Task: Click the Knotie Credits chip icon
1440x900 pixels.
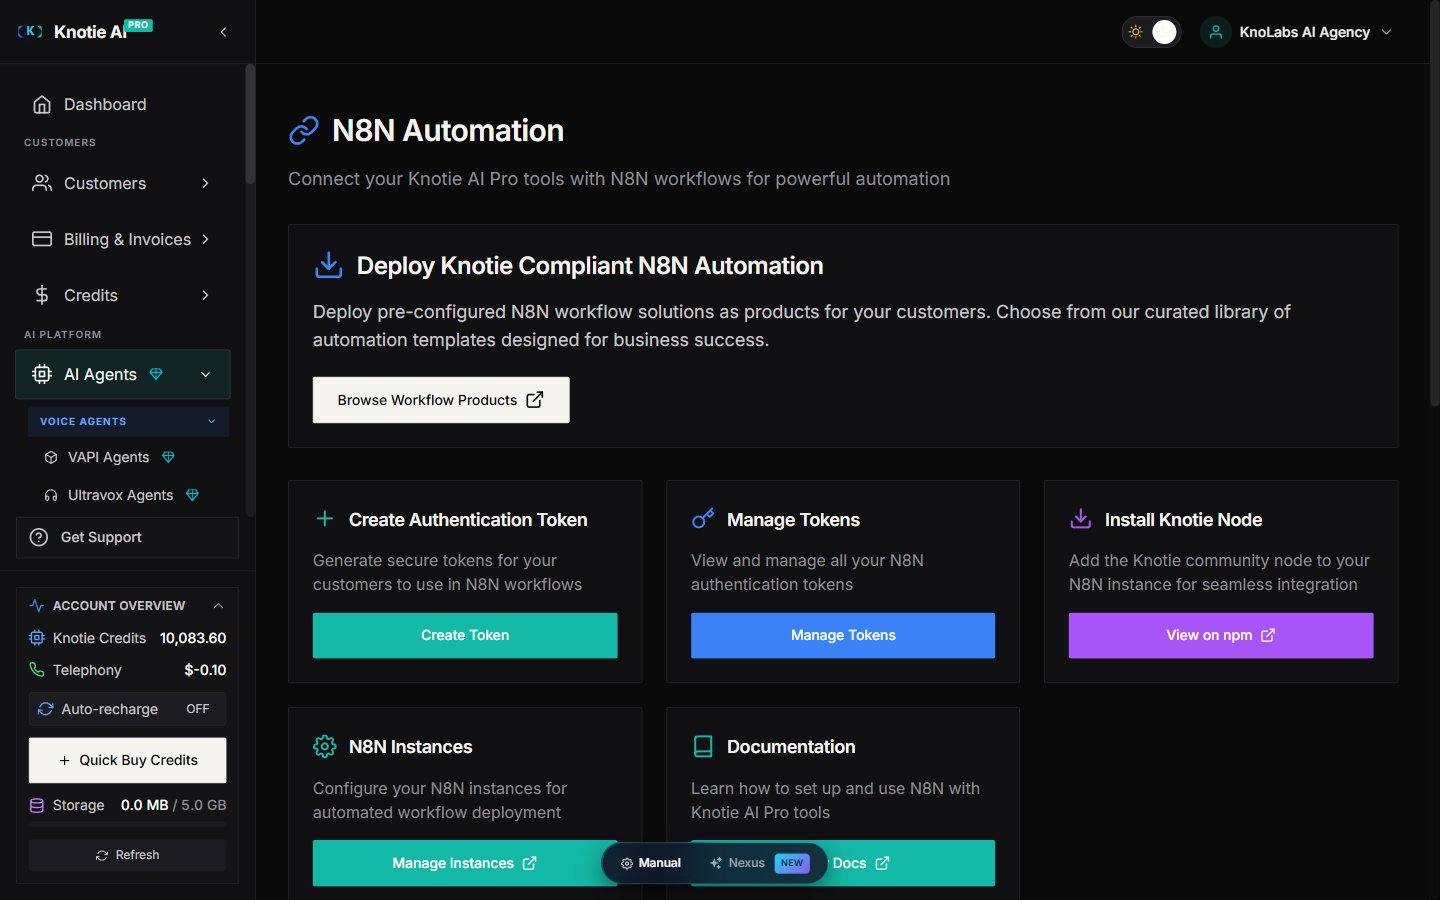Action: click(37, 638)
